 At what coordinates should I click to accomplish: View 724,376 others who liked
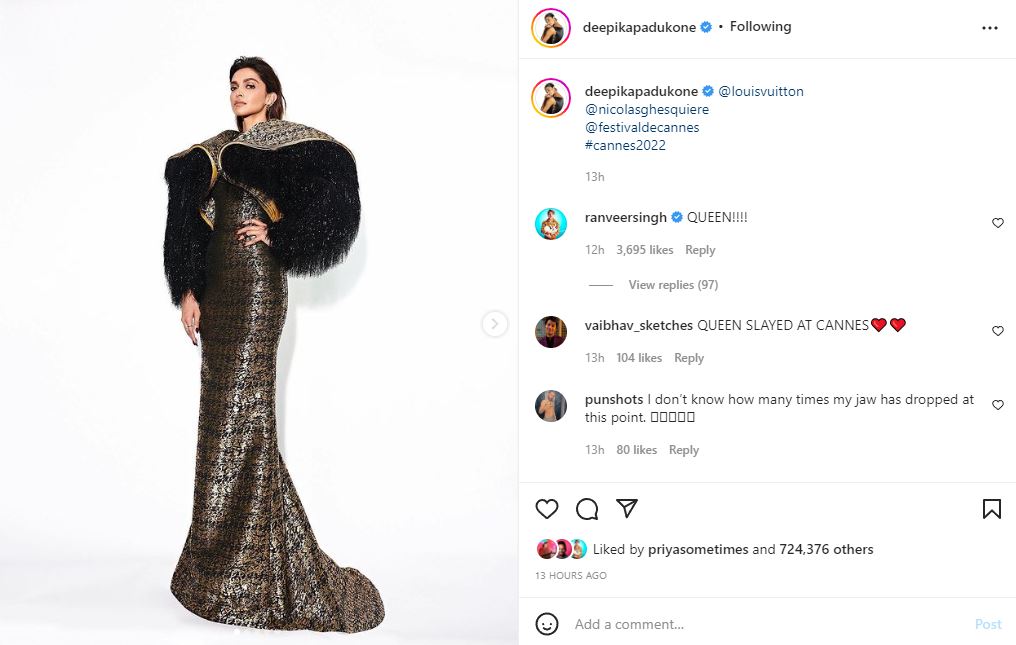pos(826,550)
